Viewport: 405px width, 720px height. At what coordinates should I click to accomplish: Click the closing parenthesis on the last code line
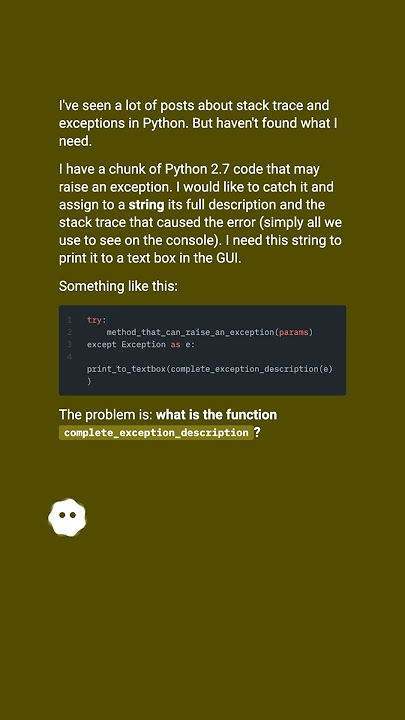(x=89, y=381)
